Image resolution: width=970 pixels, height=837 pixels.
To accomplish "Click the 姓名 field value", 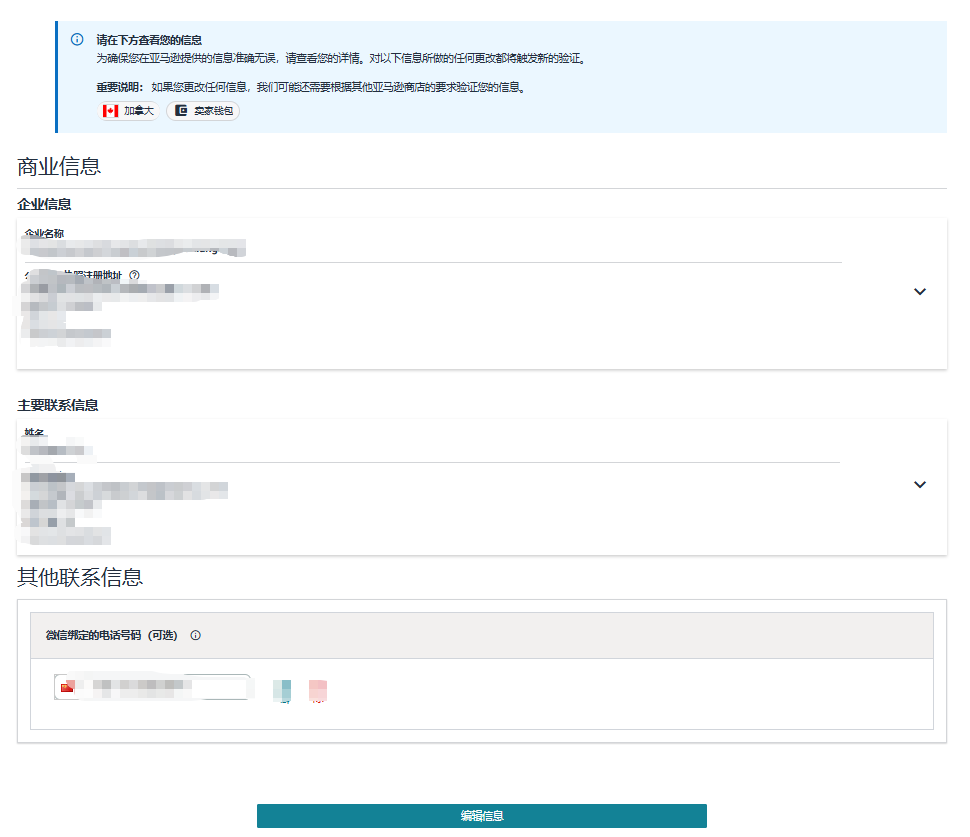I will click(x=55, y=449).
